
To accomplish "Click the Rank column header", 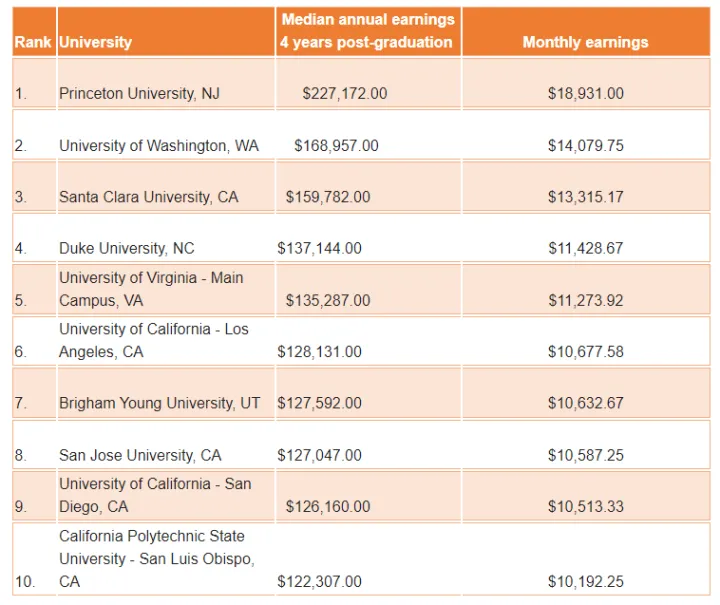I will (x=34, y=43).
